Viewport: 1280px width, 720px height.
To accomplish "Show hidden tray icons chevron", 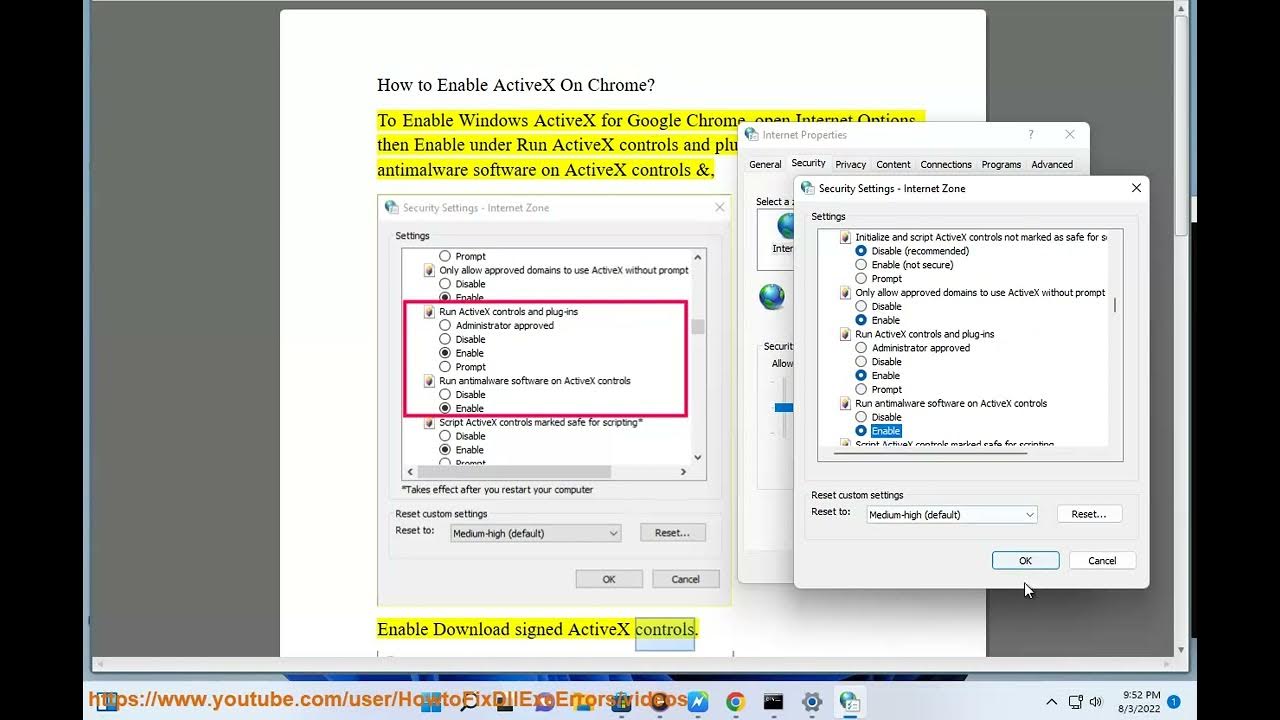I will coord(1051,702).
